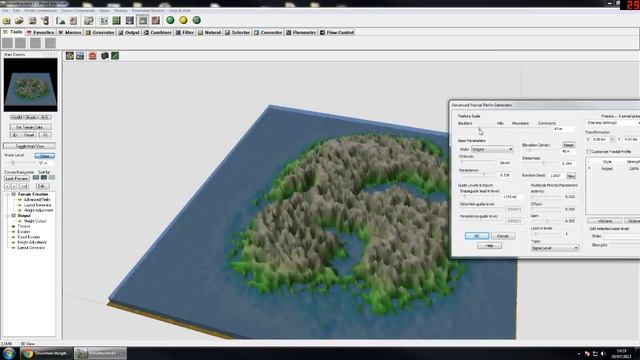Select the Erosion tree item

[24, 231]
